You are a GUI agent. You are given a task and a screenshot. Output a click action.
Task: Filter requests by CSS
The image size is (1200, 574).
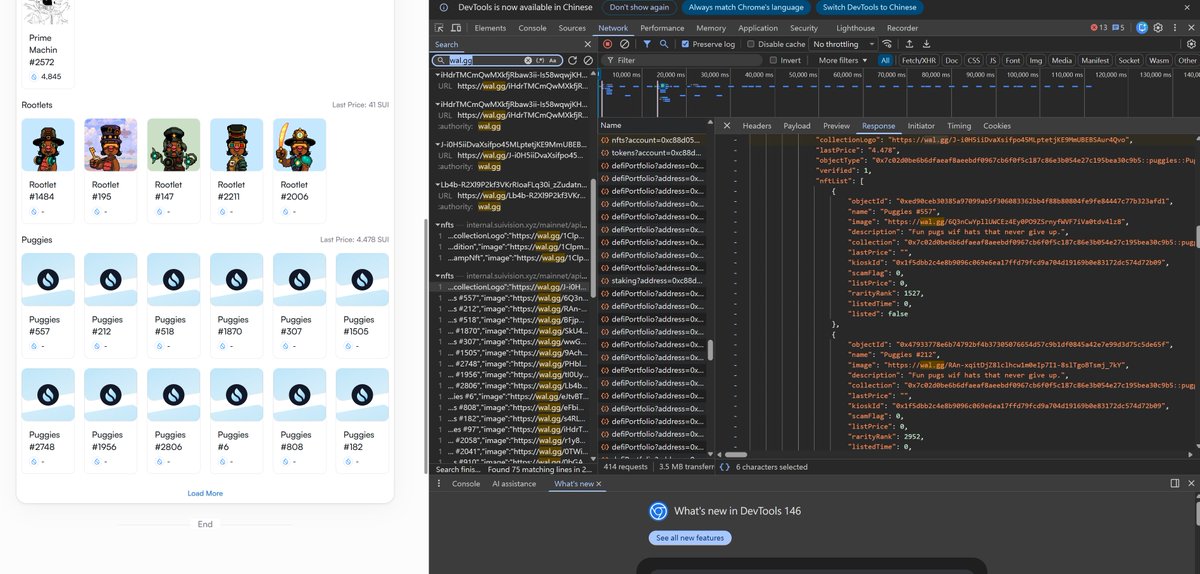tap(973, 60)
